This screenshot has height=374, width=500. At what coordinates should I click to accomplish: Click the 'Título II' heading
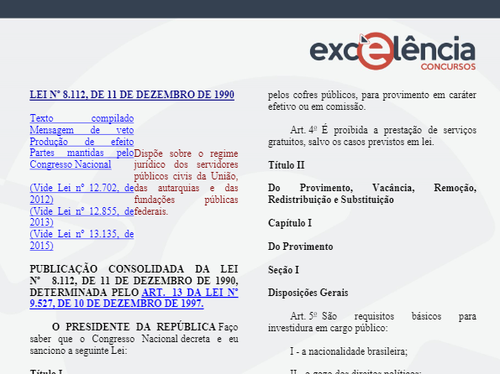[286, 165]
